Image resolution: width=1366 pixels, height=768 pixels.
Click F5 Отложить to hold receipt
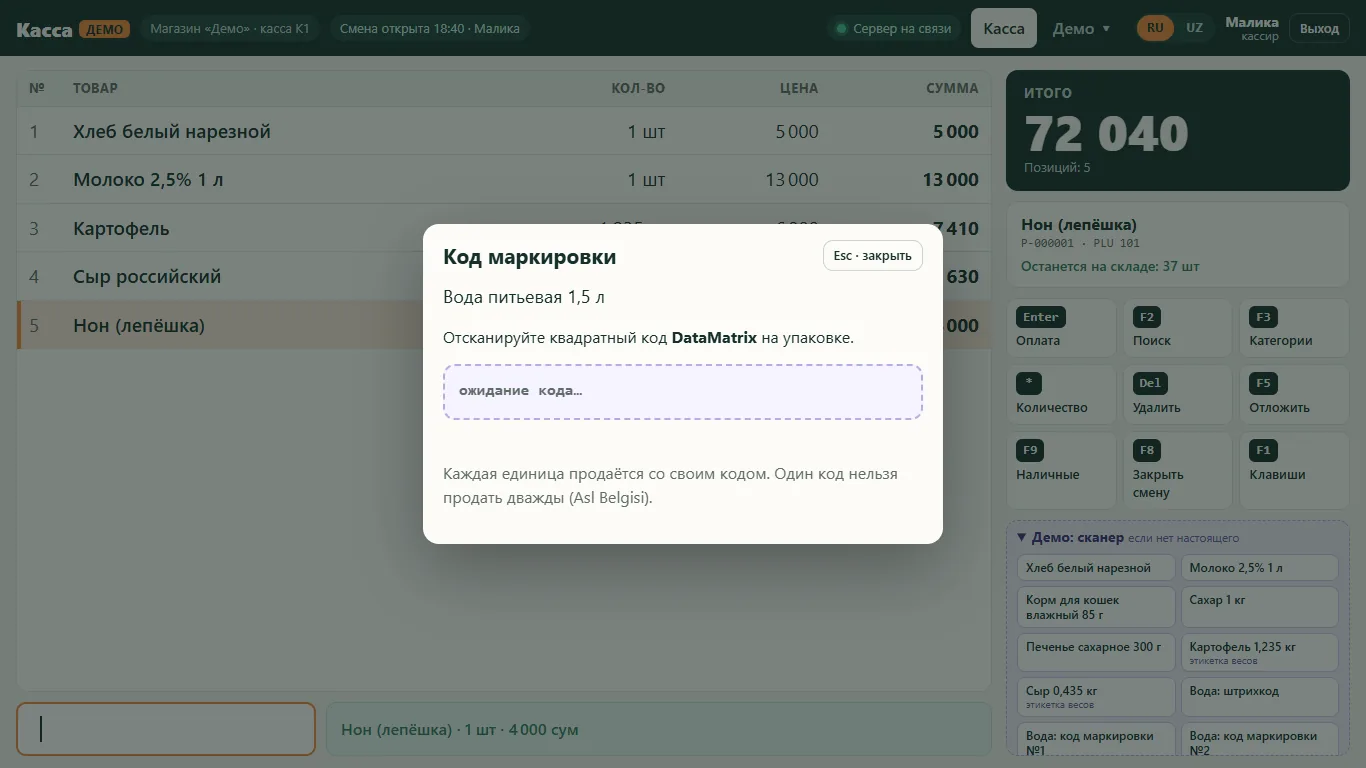(1294, 395)
